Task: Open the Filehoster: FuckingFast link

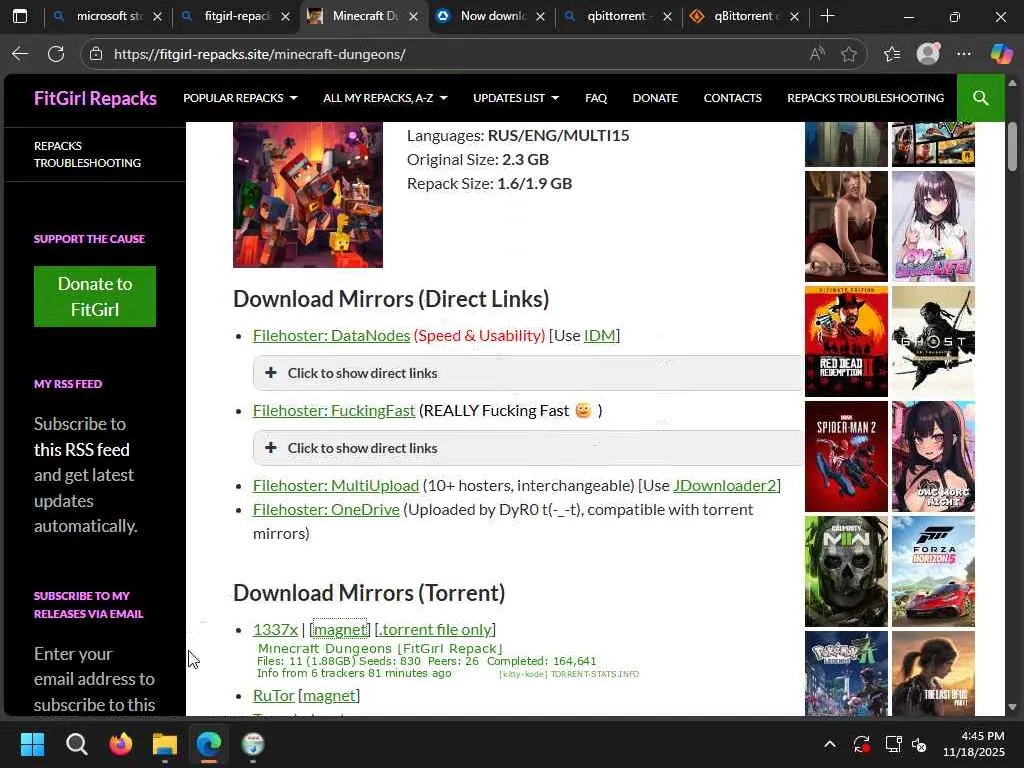Action: (x=334, y=411)
